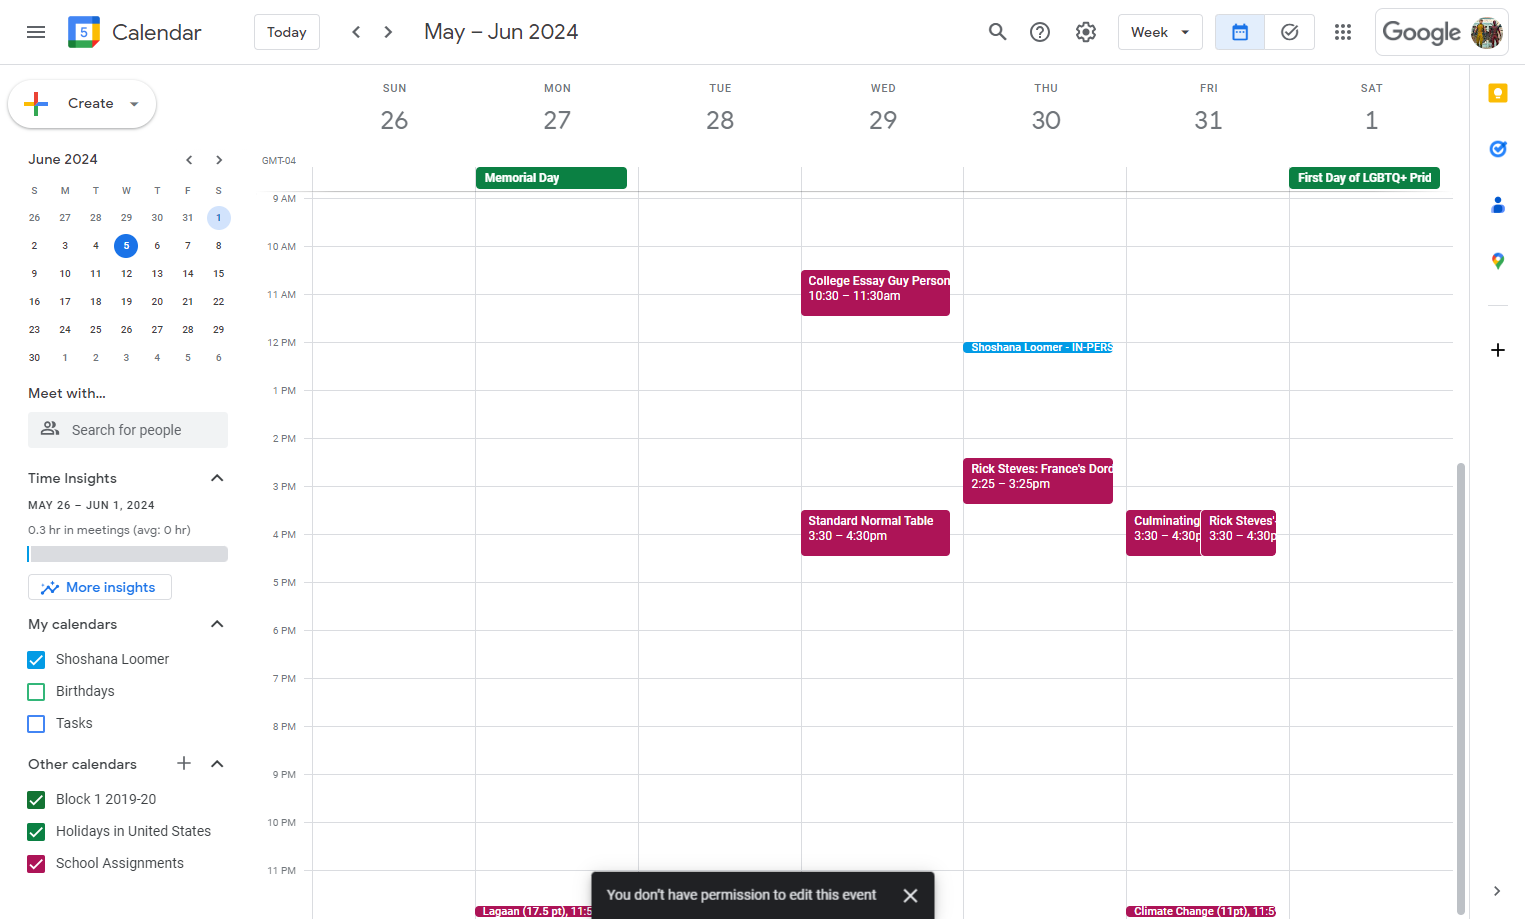Open the main menu hamburger icon
The image size is (1525, 919).
pos(36,32)
